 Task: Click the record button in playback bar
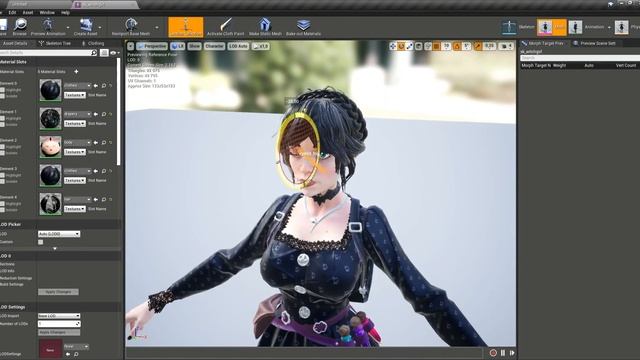pos(493,353)
